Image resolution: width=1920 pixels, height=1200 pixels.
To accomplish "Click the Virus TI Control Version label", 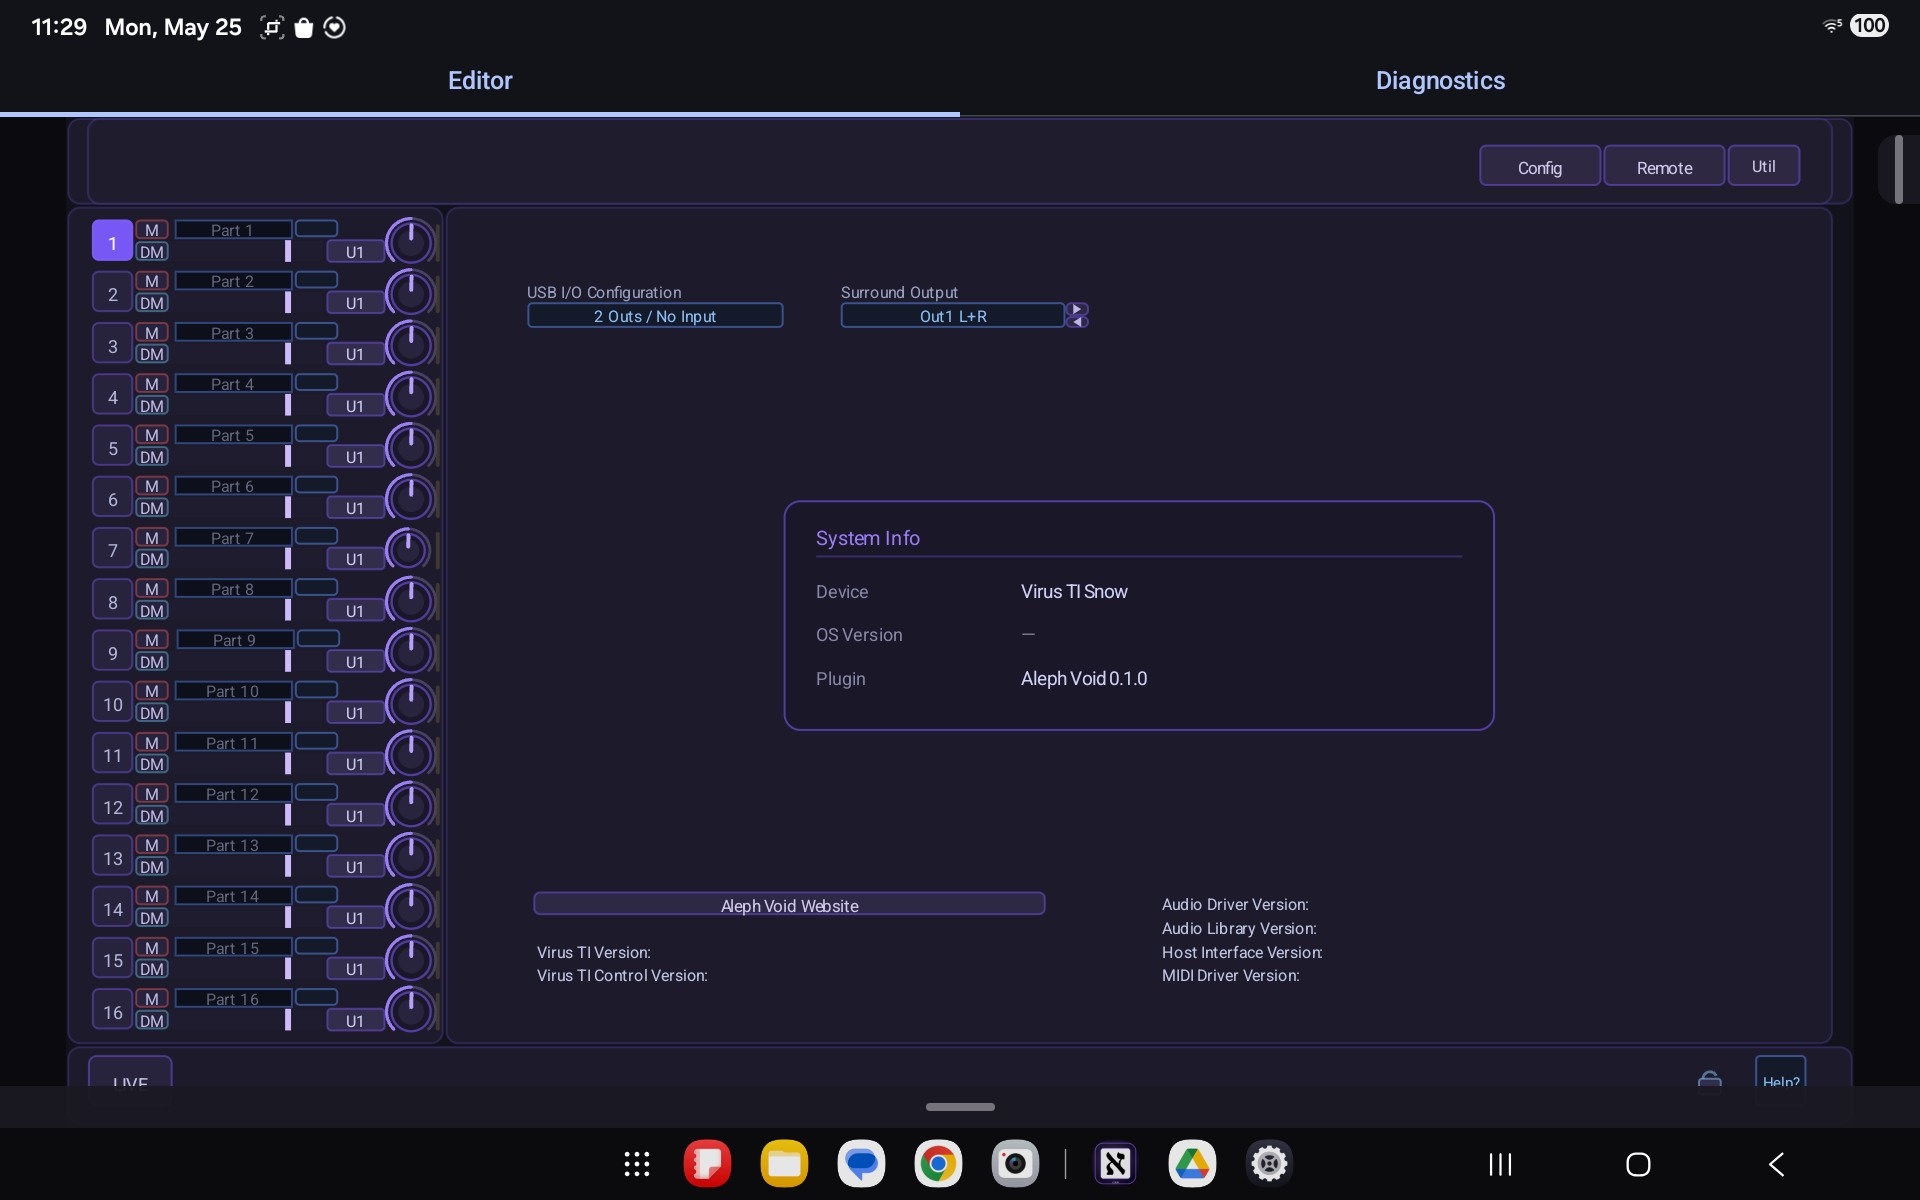I will point(622,976).
